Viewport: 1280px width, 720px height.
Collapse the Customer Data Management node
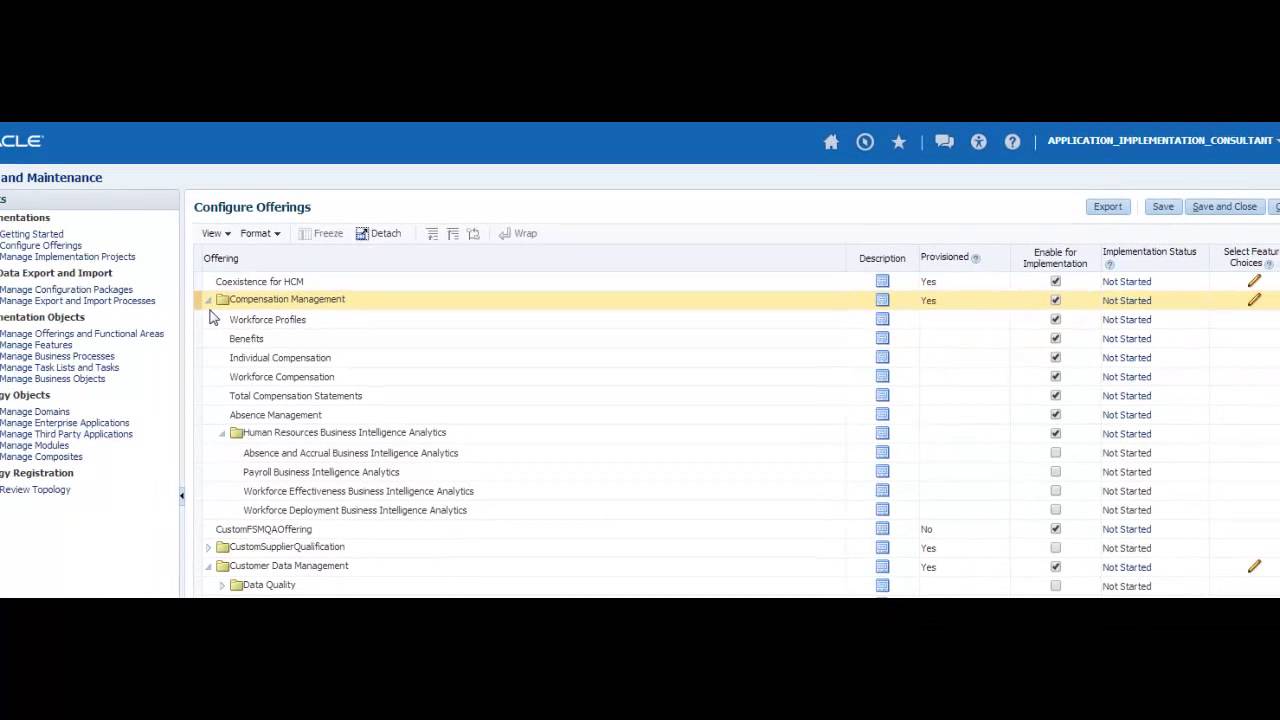pyautogui.click(x=209, y=566)
